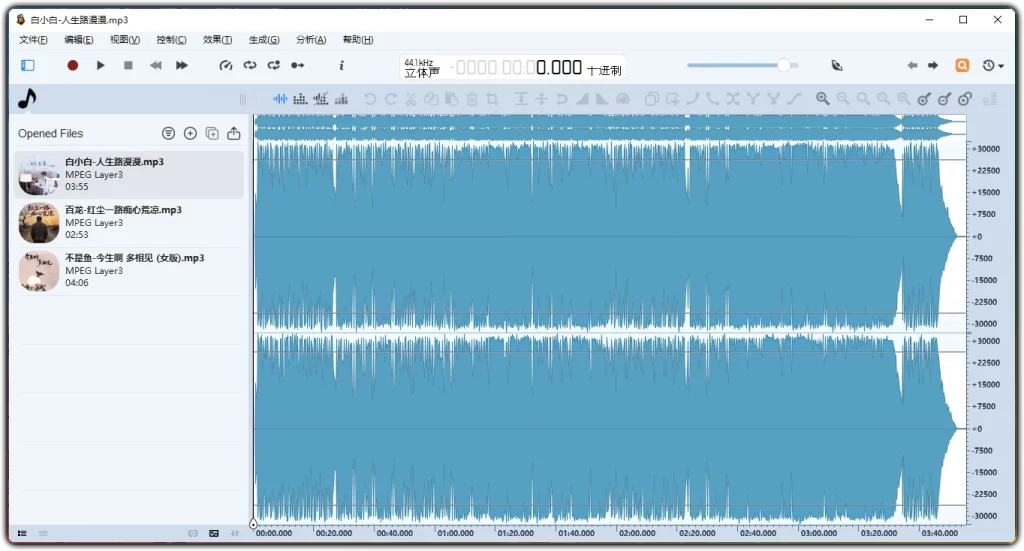Click the orange search icon
The width and height of the screenshot is (1024, 551).
[x=962, y=65]
